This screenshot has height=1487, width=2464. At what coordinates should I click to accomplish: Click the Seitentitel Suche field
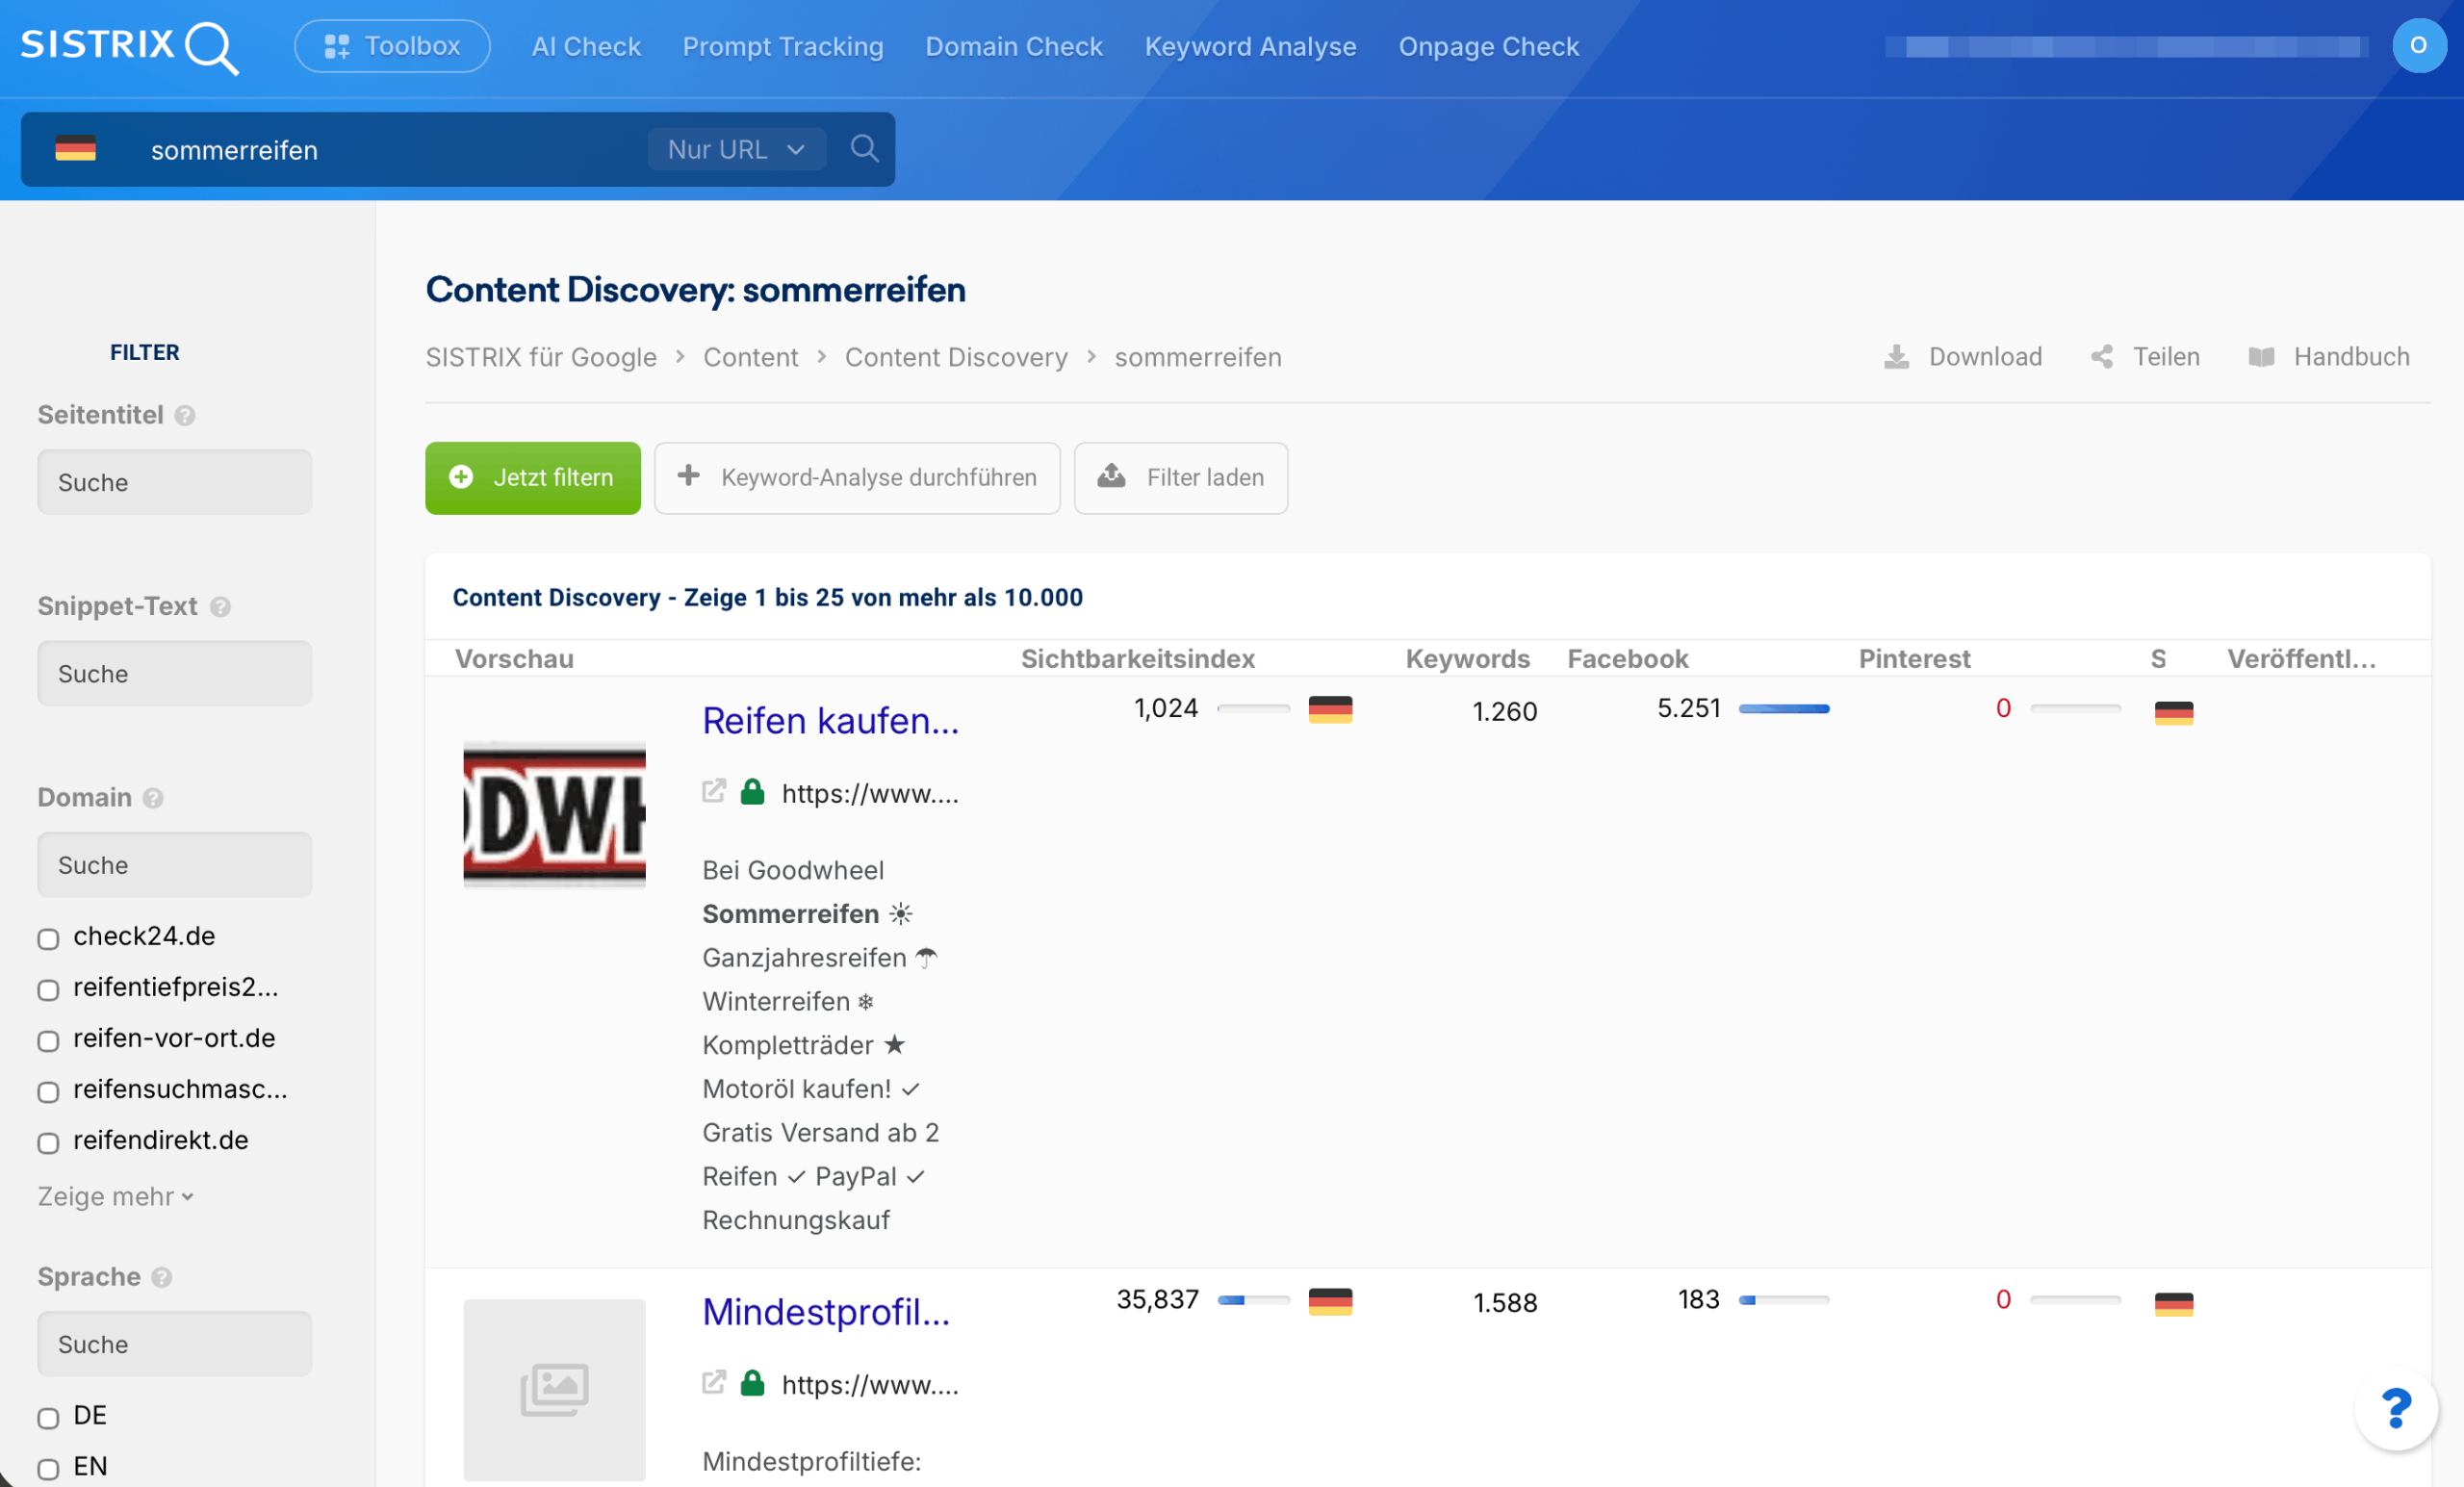[175, 482]
